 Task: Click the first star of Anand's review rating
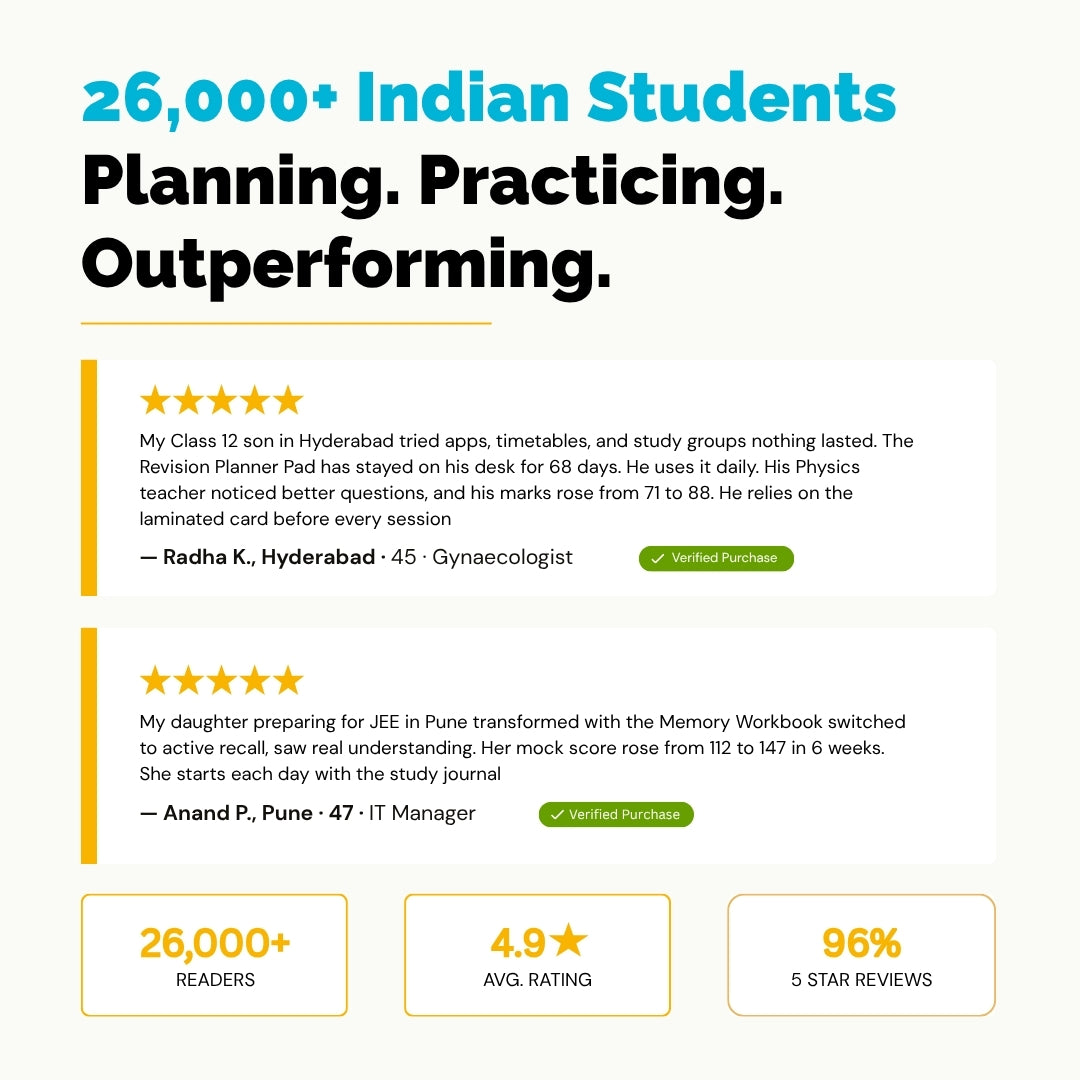point(155,681)
